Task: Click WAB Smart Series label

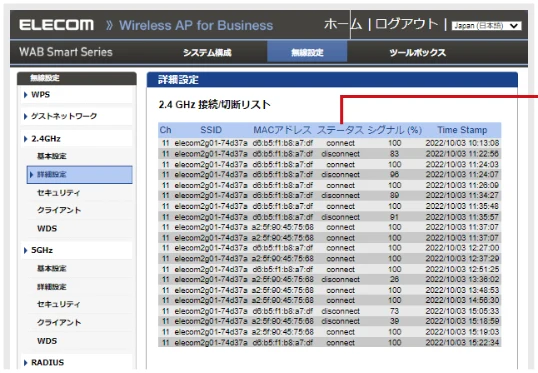Action: point(66,52)
